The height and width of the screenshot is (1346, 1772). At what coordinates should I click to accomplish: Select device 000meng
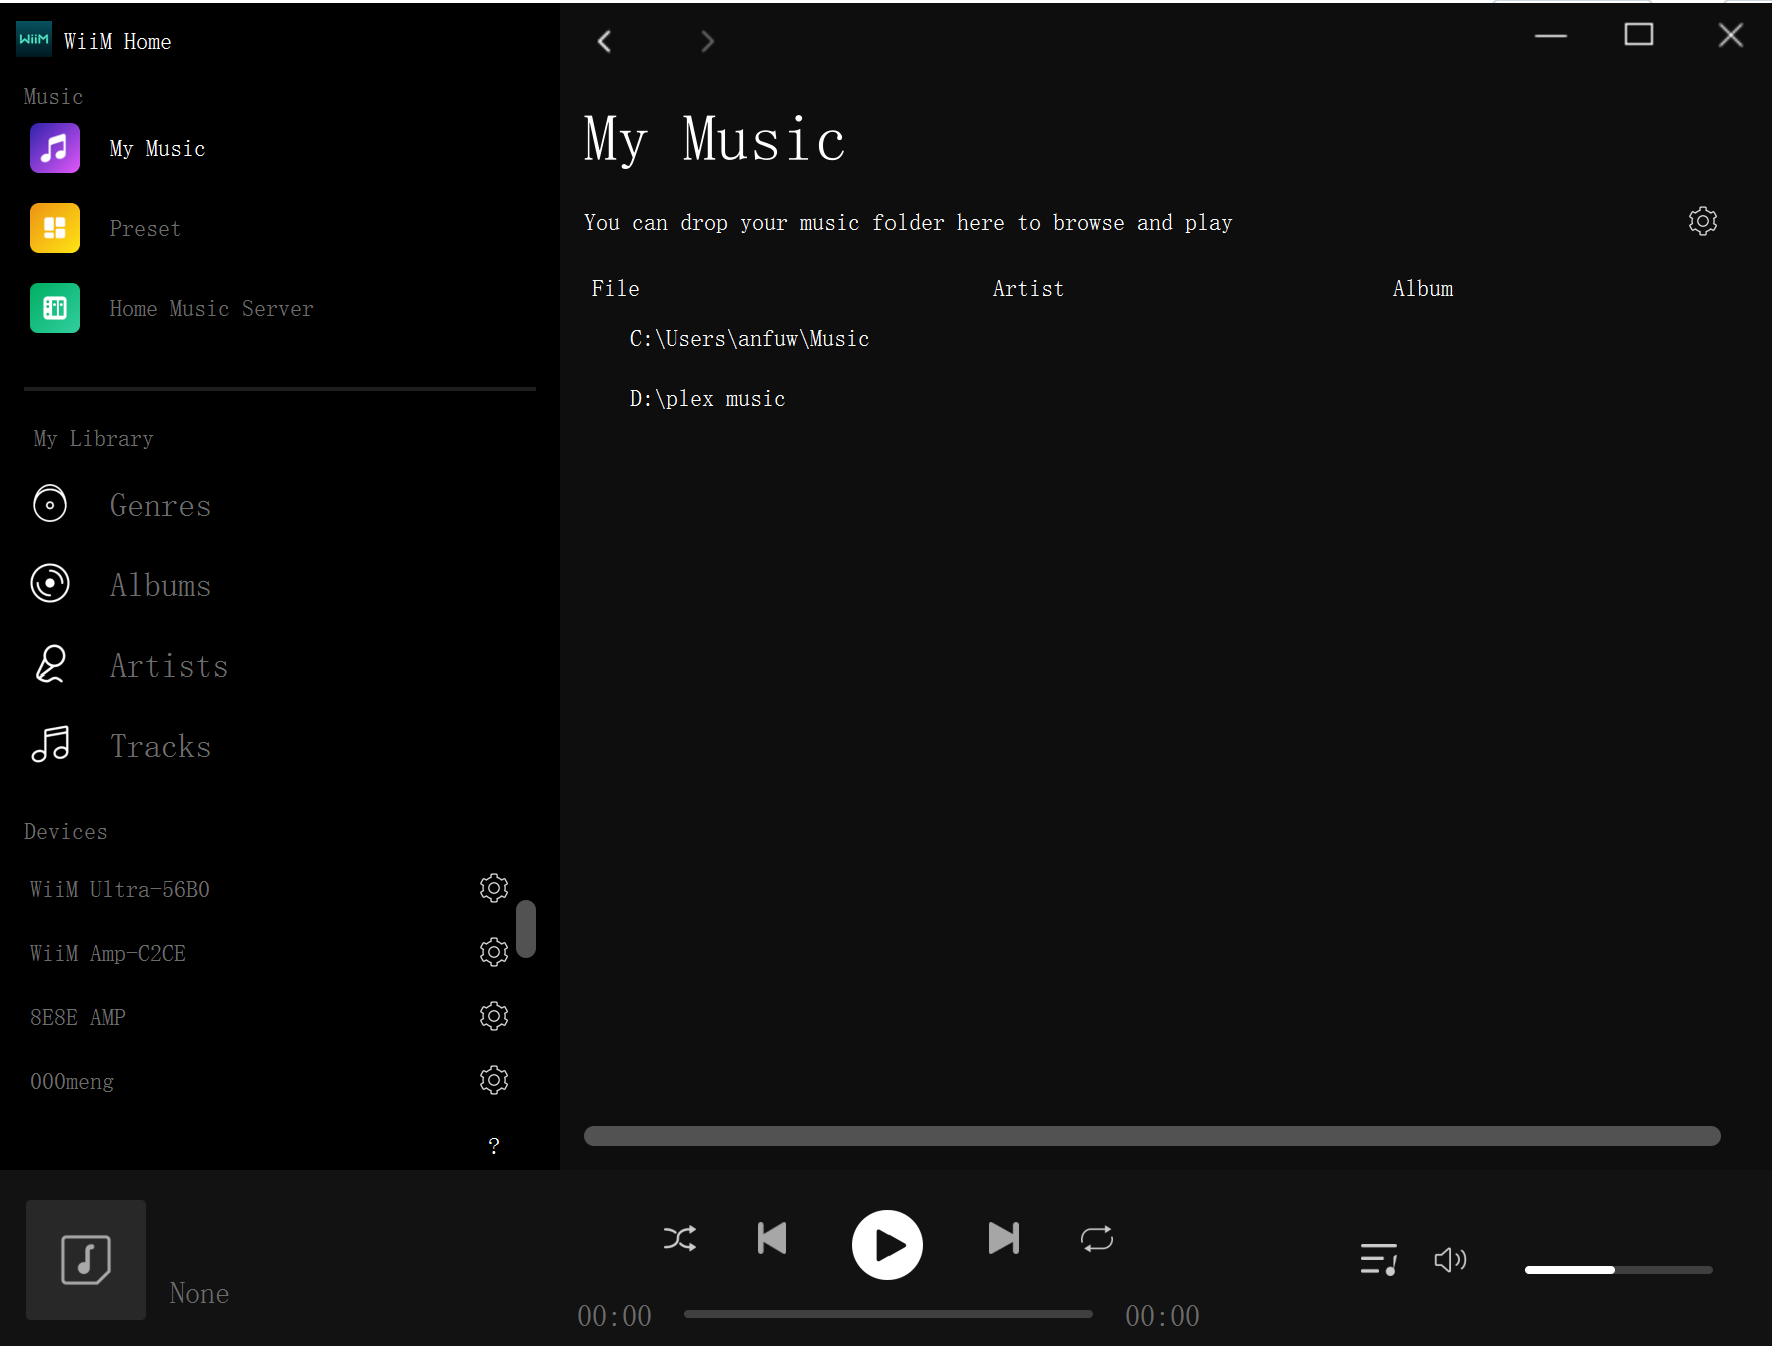[72, 1081]
